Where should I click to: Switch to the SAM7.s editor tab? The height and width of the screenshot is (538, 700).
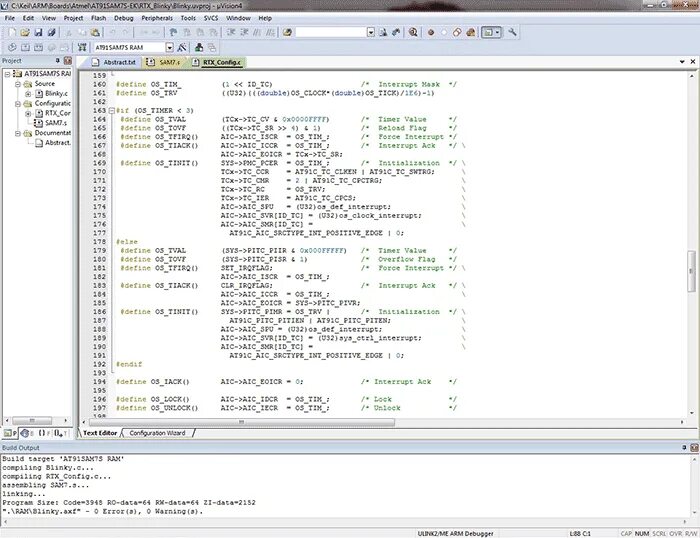(164, 63)
